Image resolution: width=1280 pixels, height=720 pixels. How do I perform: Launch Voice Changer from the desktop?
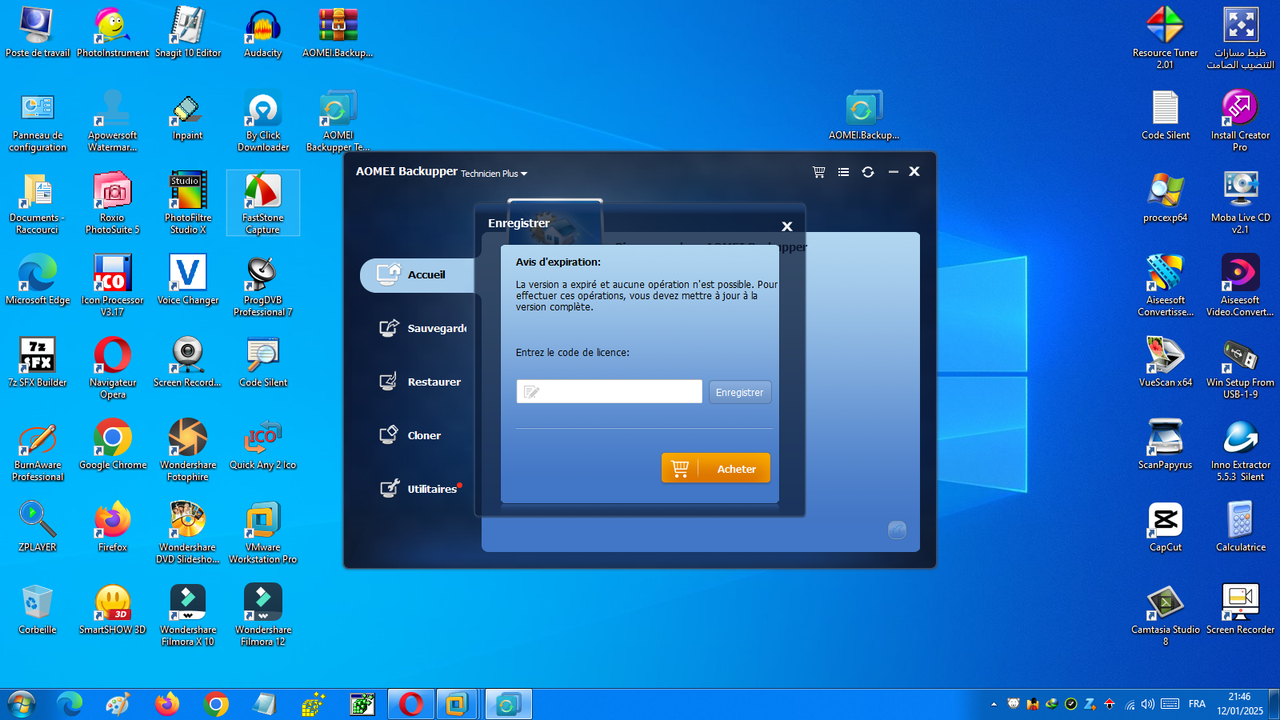tap(188, 280)
